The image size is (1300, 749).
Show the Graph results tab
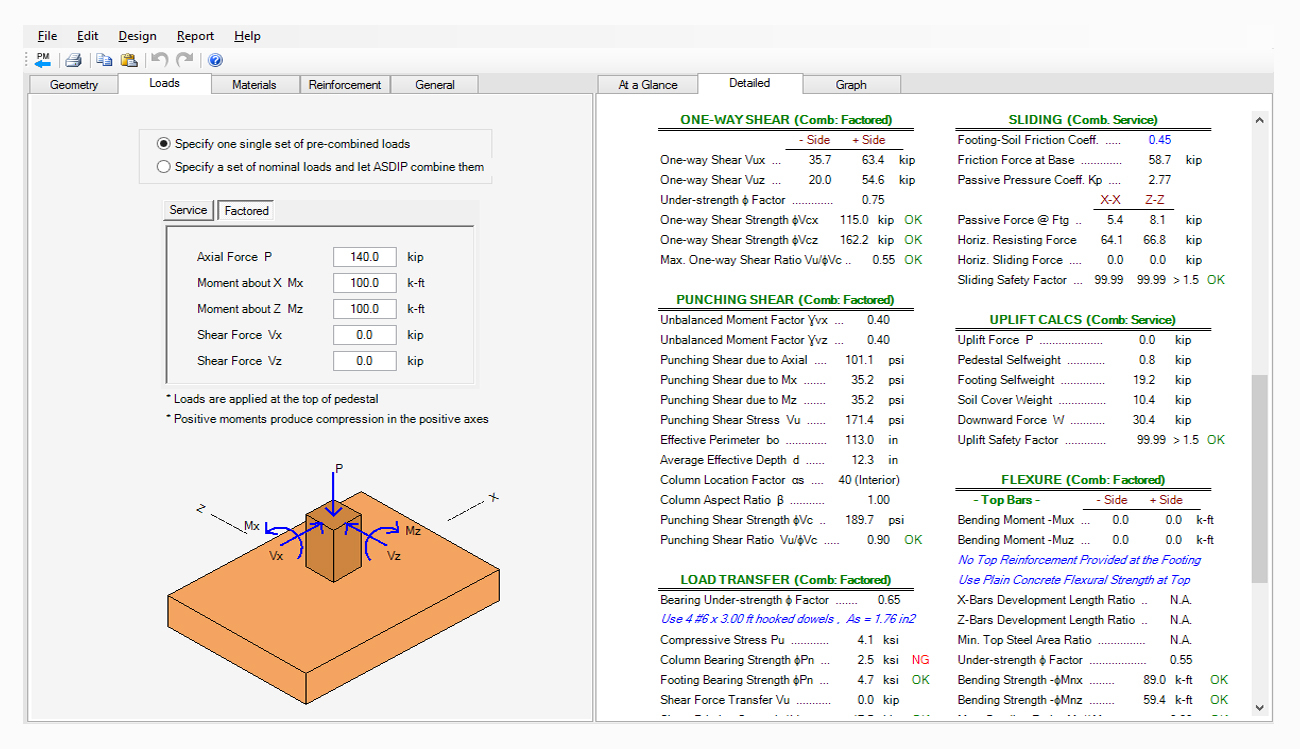coord(851,85)
